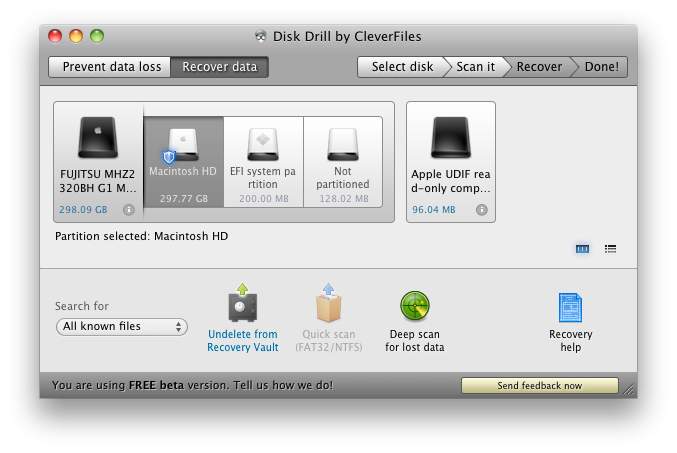
Task: Switch to the Recover data tab
Action: 219,67
